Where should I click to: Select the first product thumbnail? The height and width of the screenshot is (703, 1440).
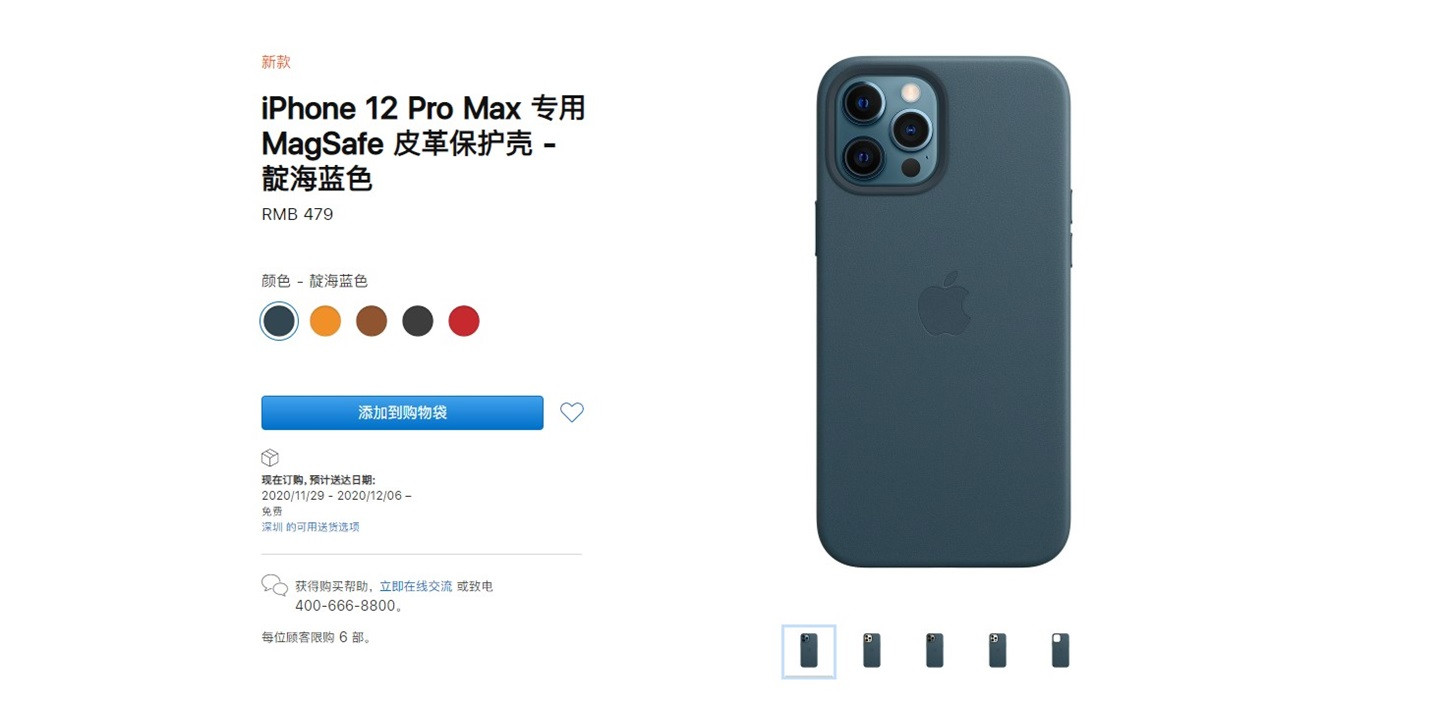click(809, 651)
